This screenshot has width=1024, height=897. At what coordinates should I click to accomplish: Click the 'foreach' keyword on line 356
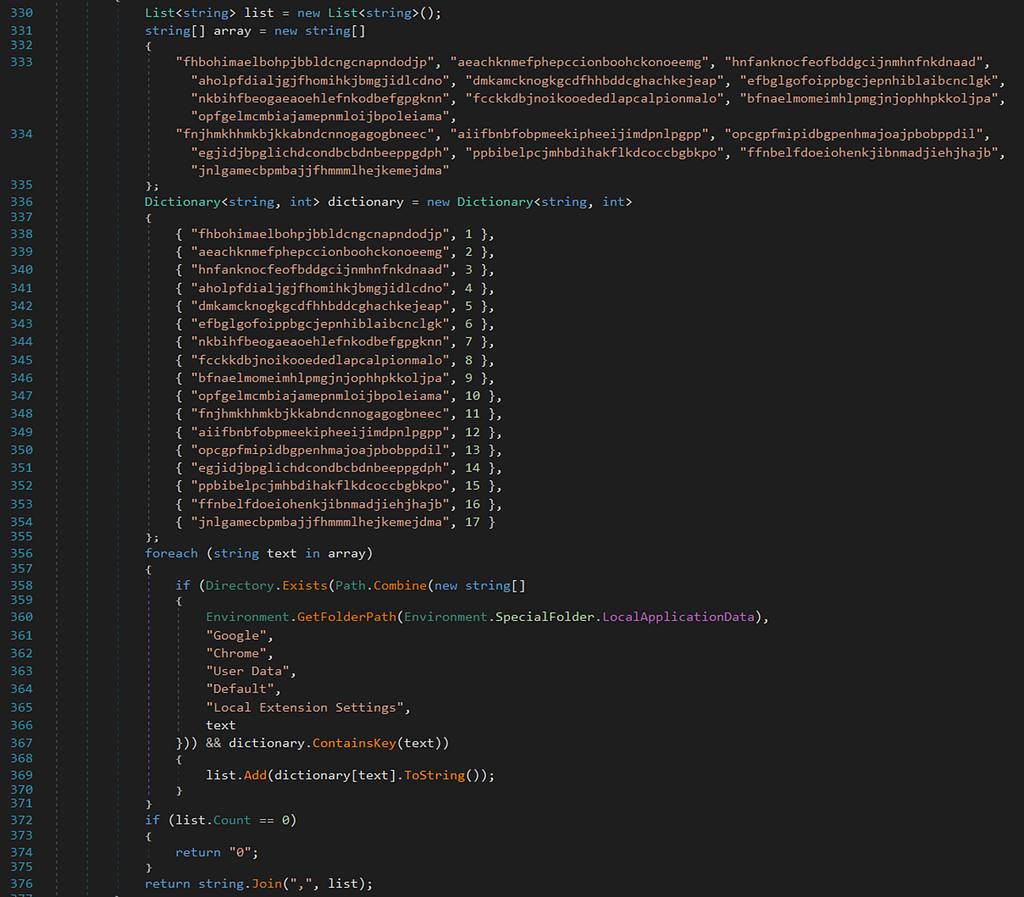[x=171, y=553]
